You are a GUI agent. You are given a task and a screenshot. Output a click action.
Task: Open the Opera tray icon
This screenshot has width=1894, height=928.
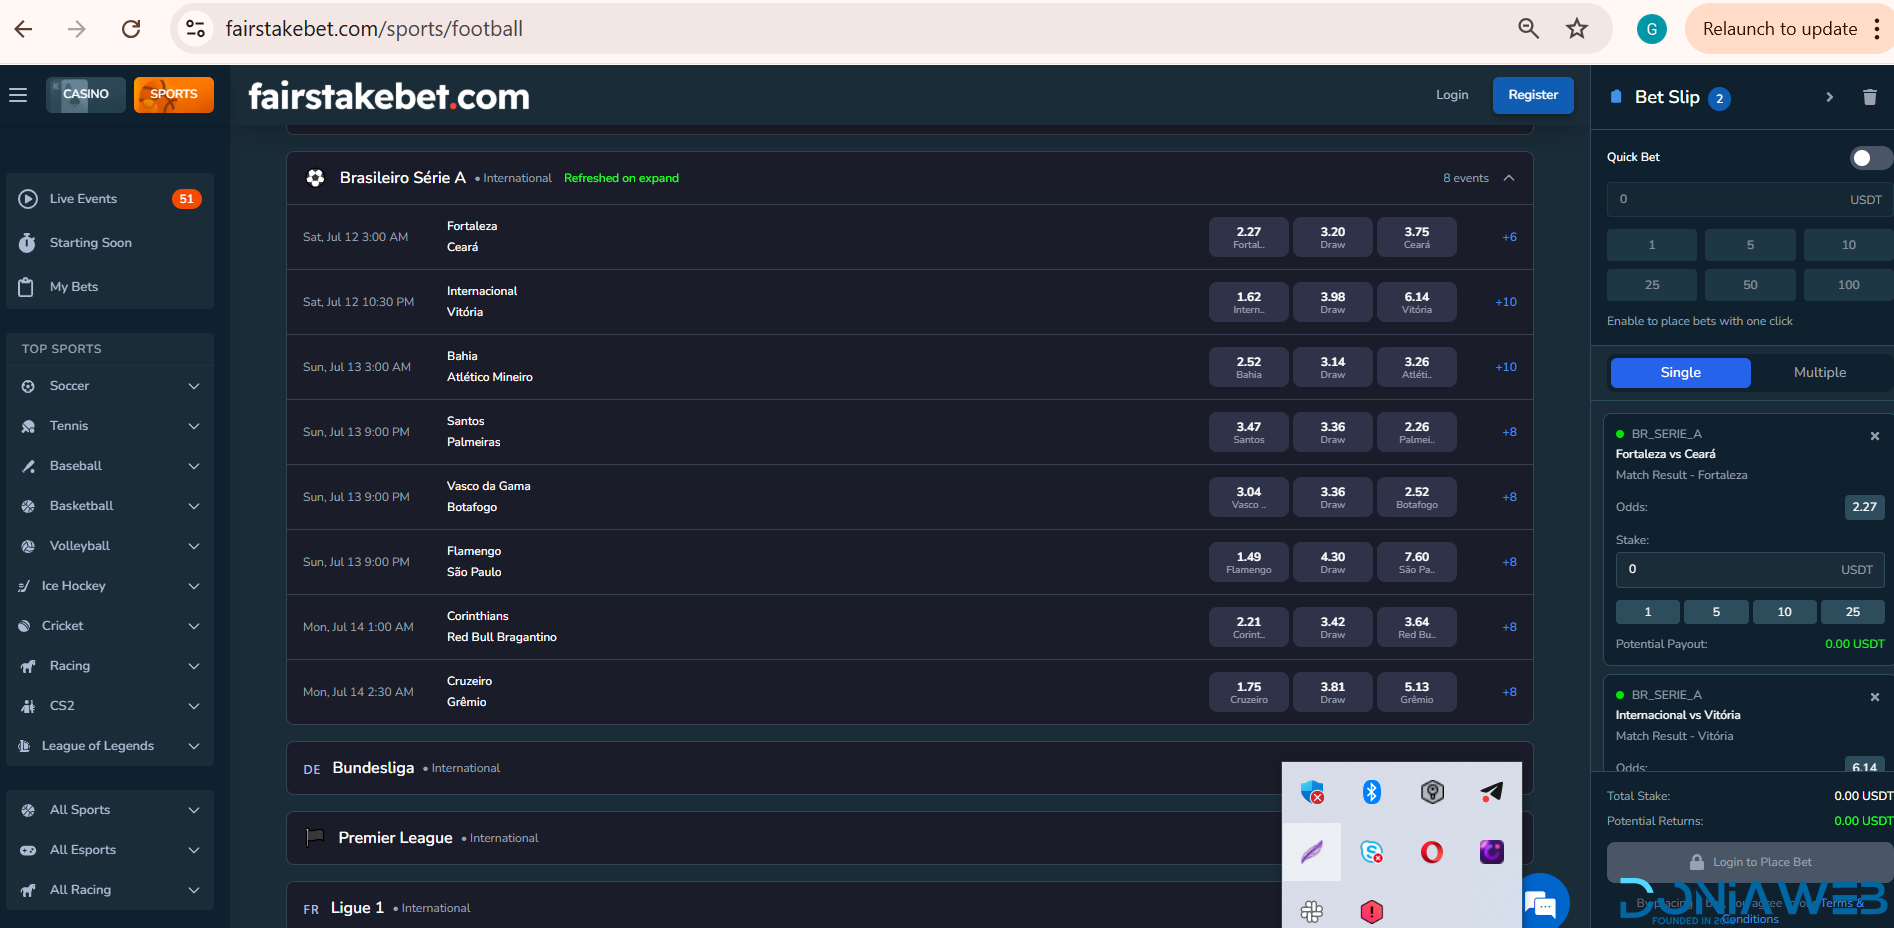click(1432, 852)
